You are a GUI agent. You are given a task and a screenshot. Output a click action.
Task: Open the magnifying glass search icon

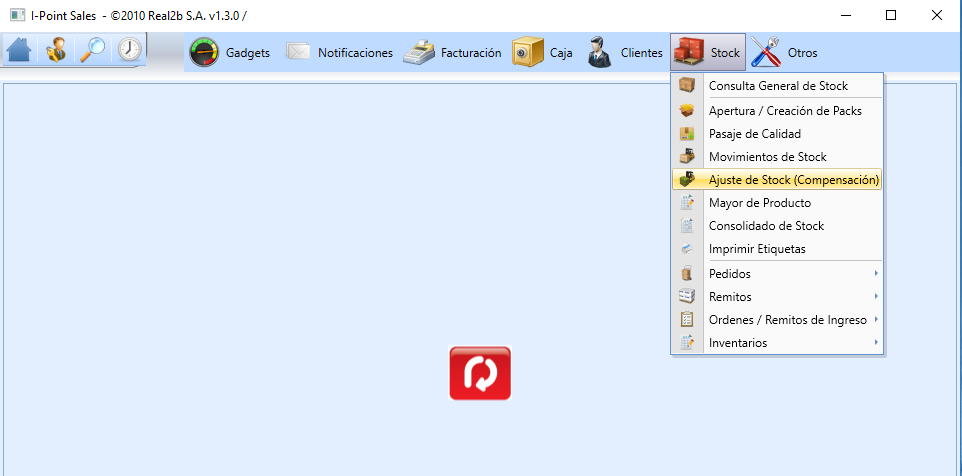tap(93, 50)
